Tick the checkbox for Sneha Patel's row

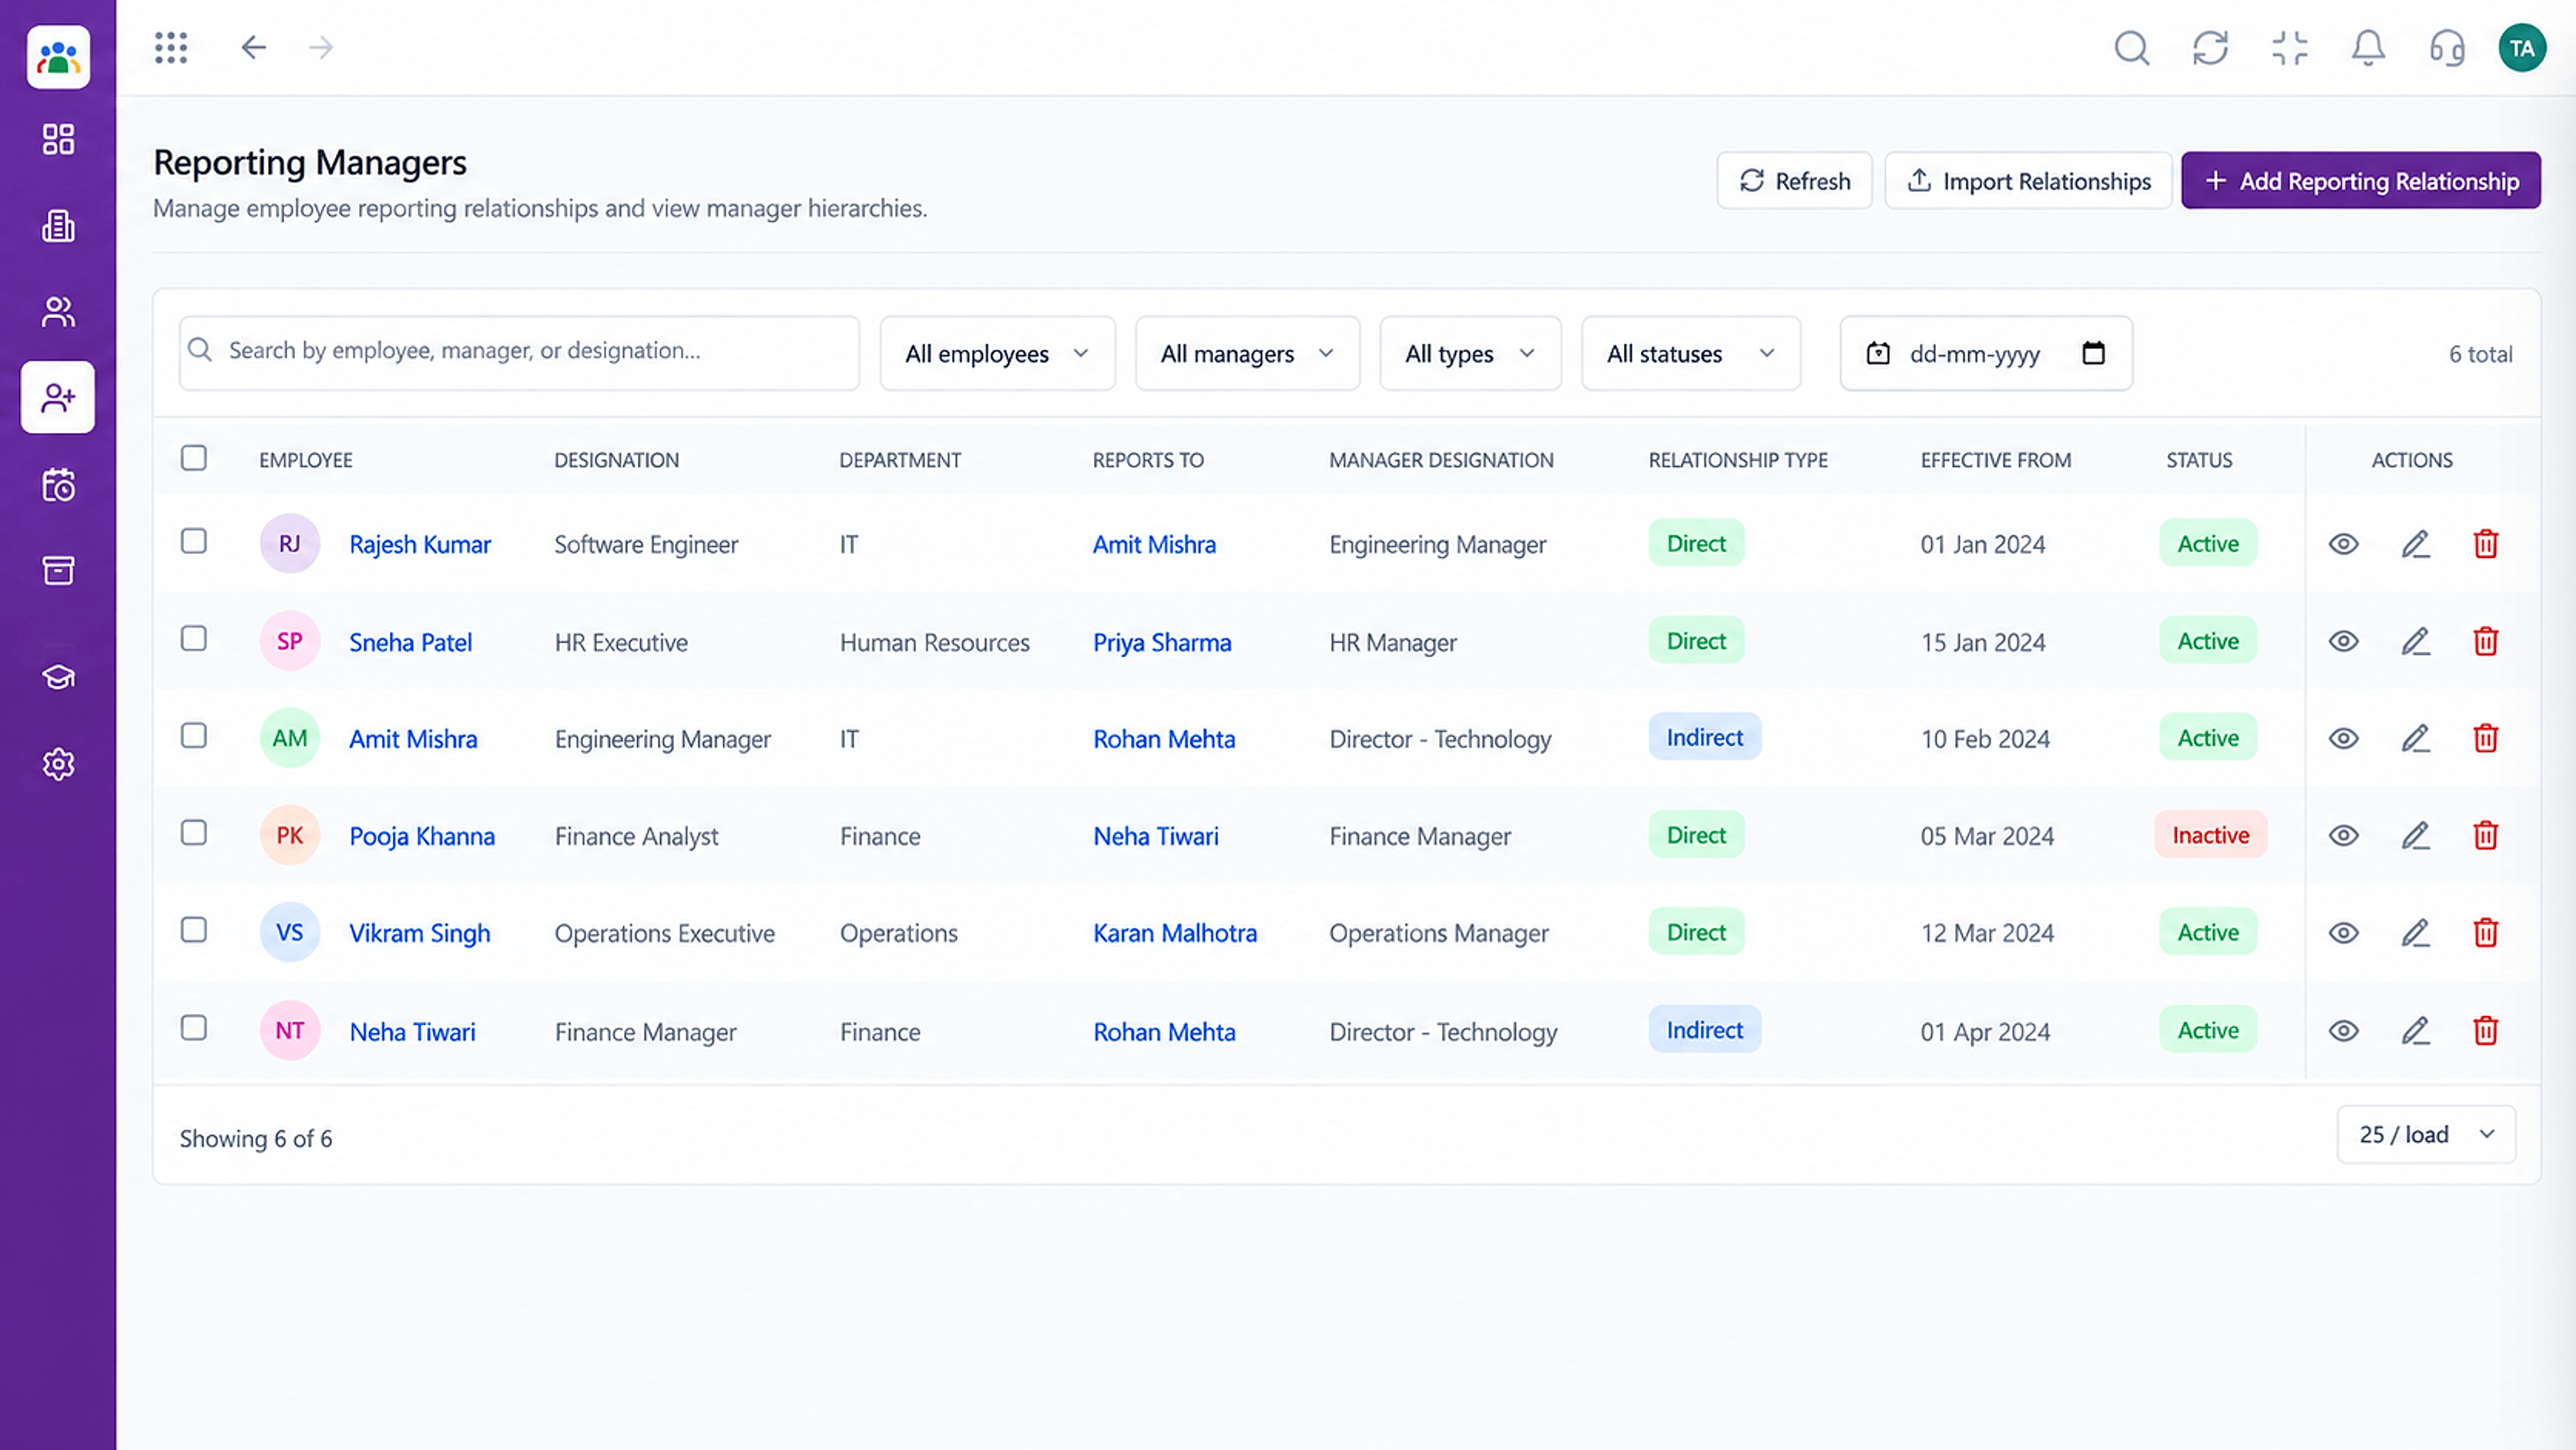coord(194,638)
